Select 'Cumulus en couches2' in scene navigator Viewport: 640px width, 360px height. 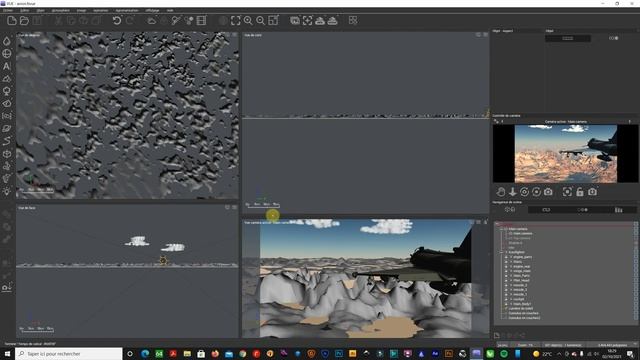tap(524, 318)
